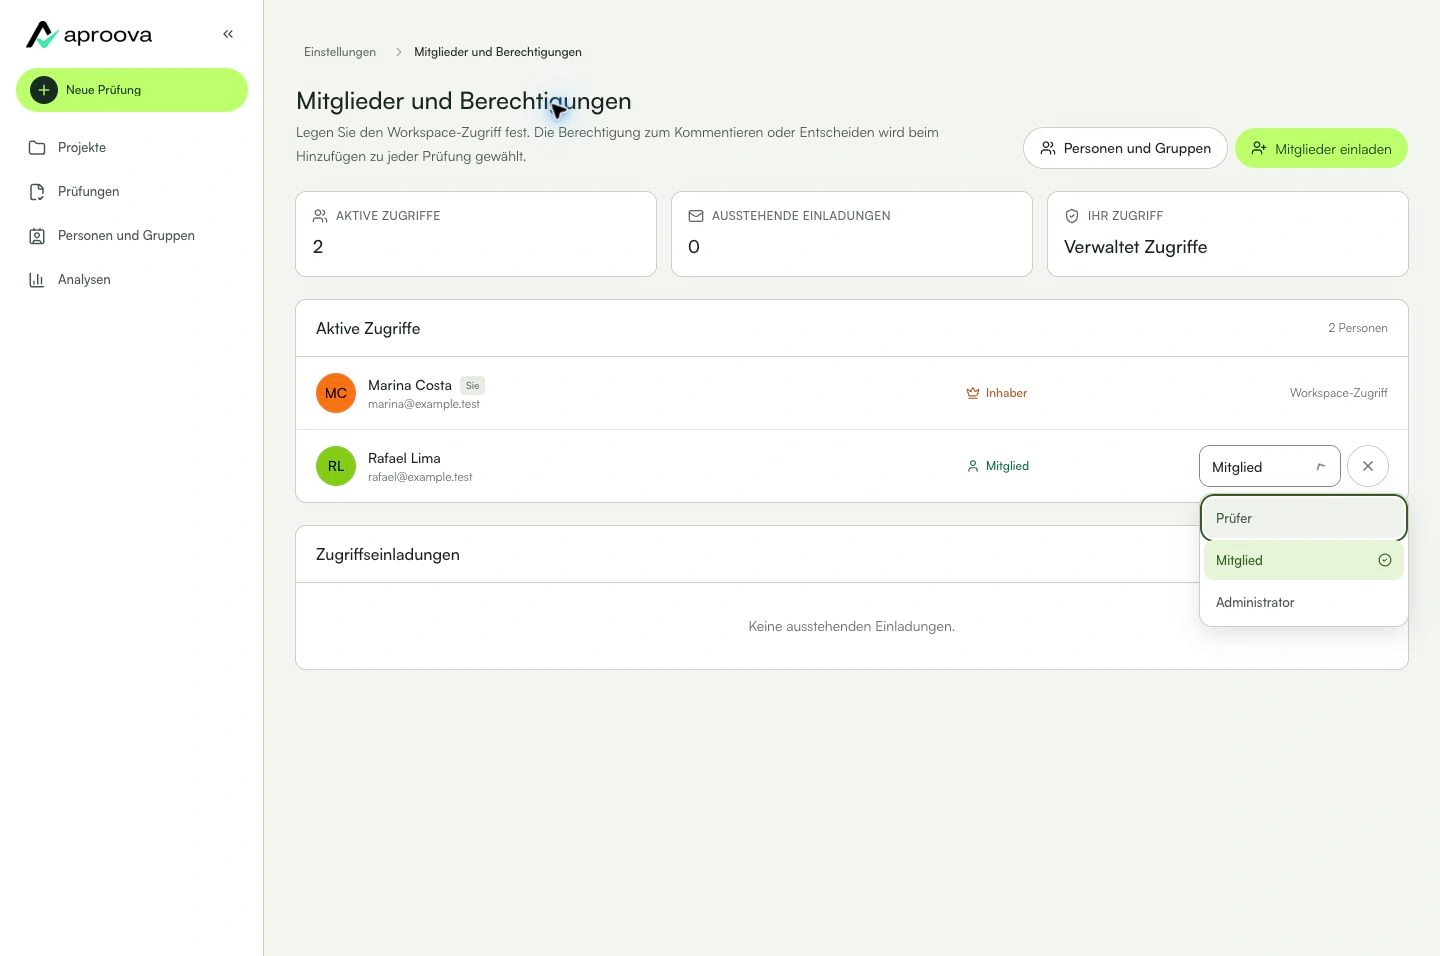Click the Einstellungen breadcrumb link
This screenshot has height=956, width=1440.
[x=340, y=52]
